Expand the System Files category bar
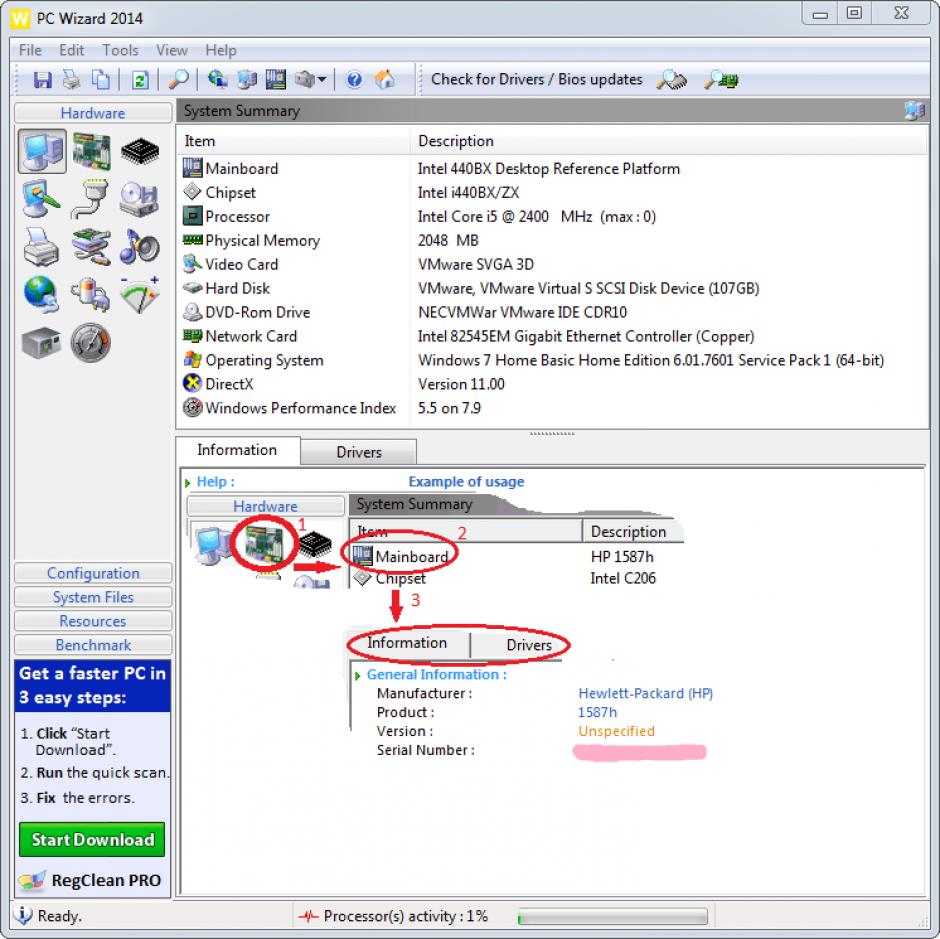This screenshot has height=939, width=940. [93, 597]
